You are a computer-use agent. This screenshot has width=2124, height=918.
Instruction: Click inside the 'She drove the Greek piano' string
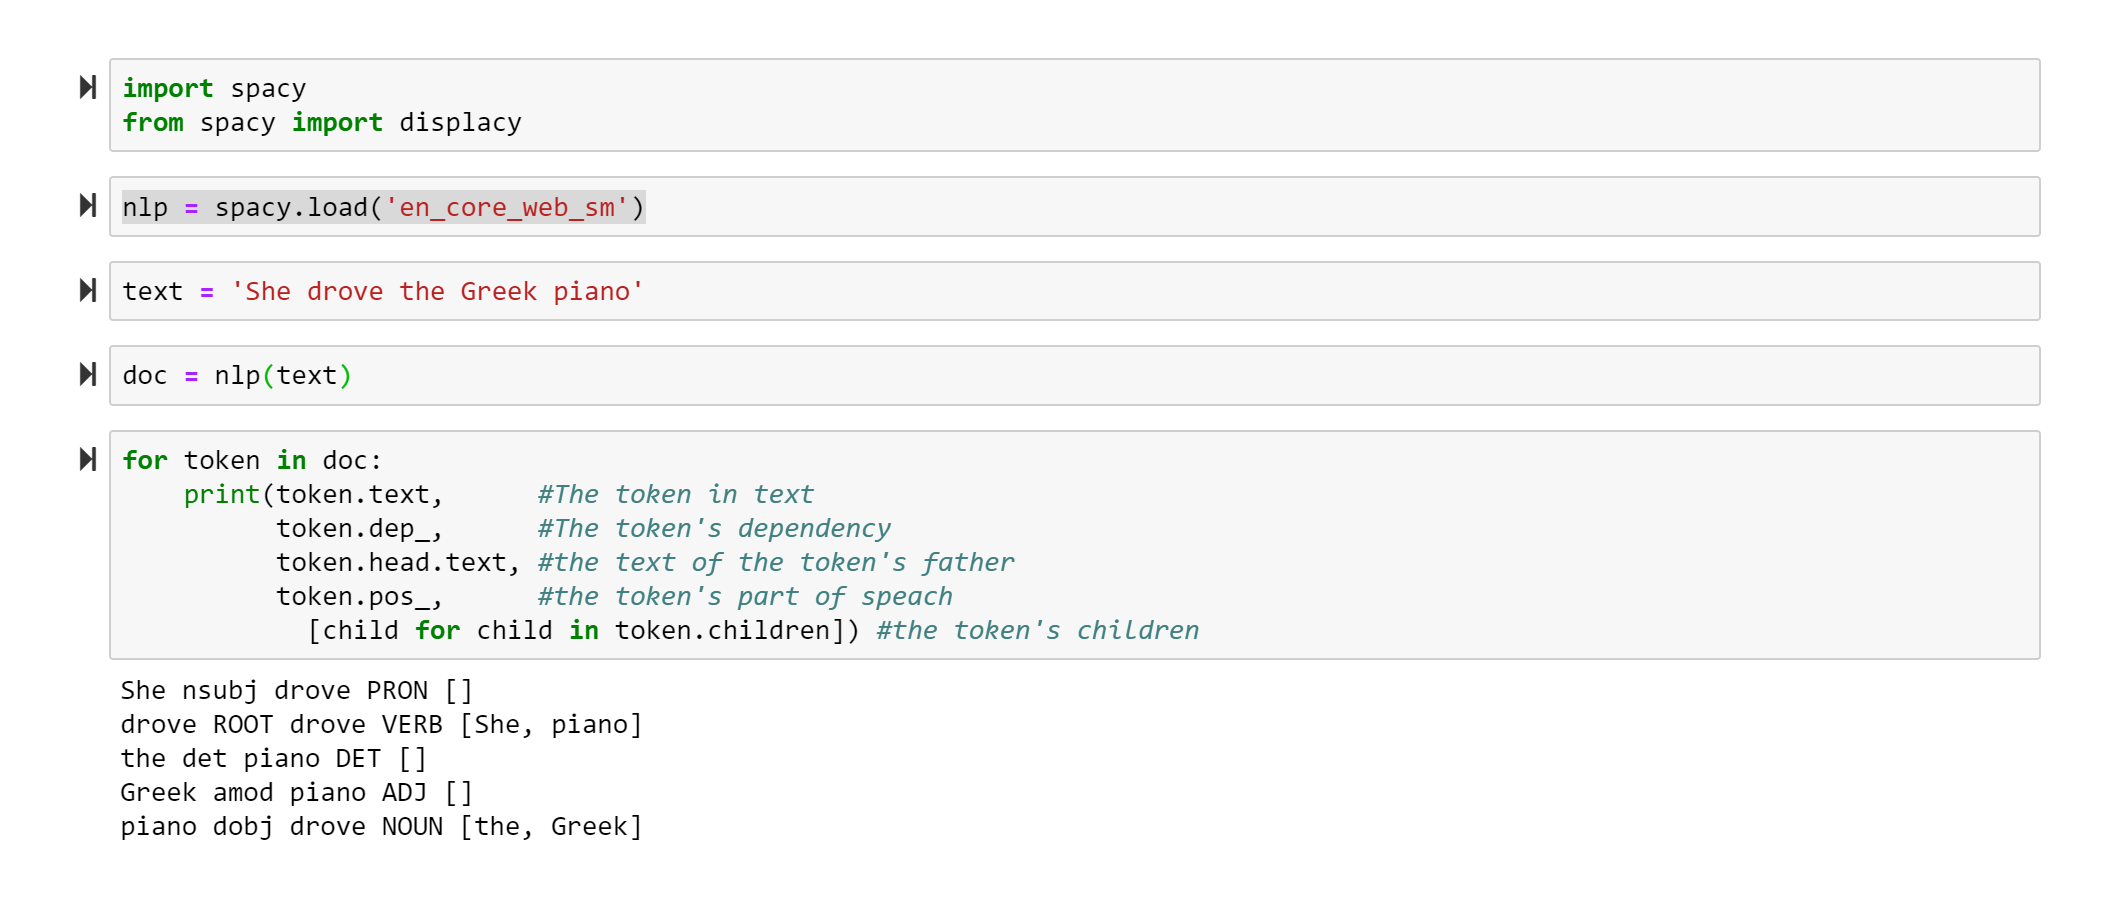pos(437,292)
